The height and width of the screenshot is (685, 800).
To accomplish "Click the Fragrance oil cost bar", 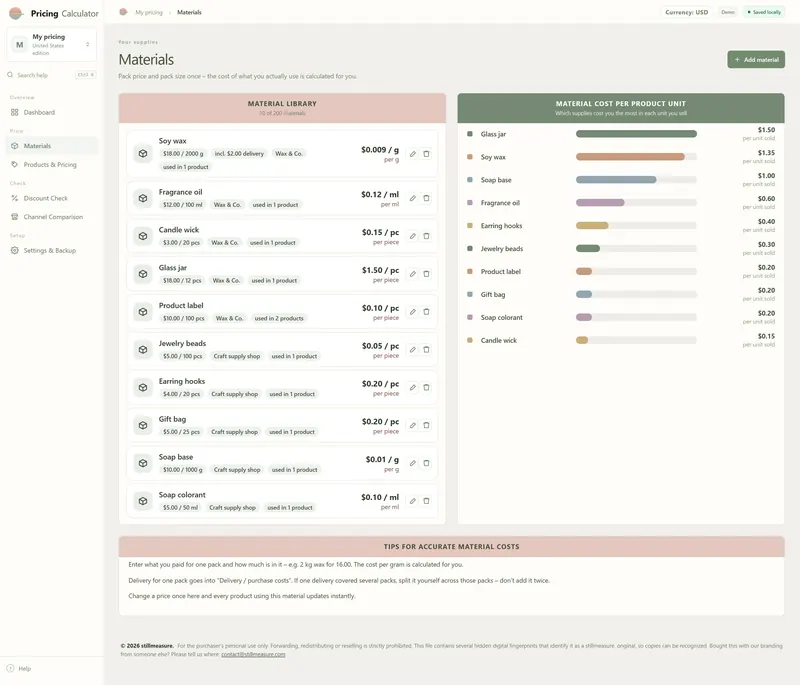I will [636, 203].
